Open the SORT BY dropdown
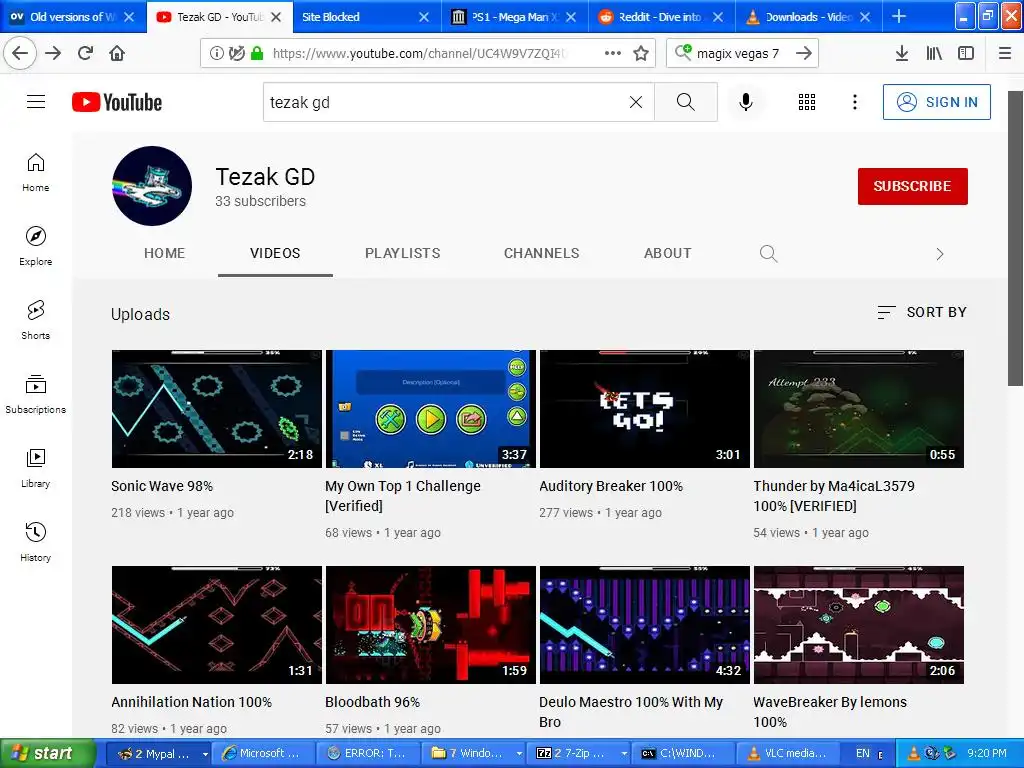This screenshot has width=1024, height=768. 921,312
